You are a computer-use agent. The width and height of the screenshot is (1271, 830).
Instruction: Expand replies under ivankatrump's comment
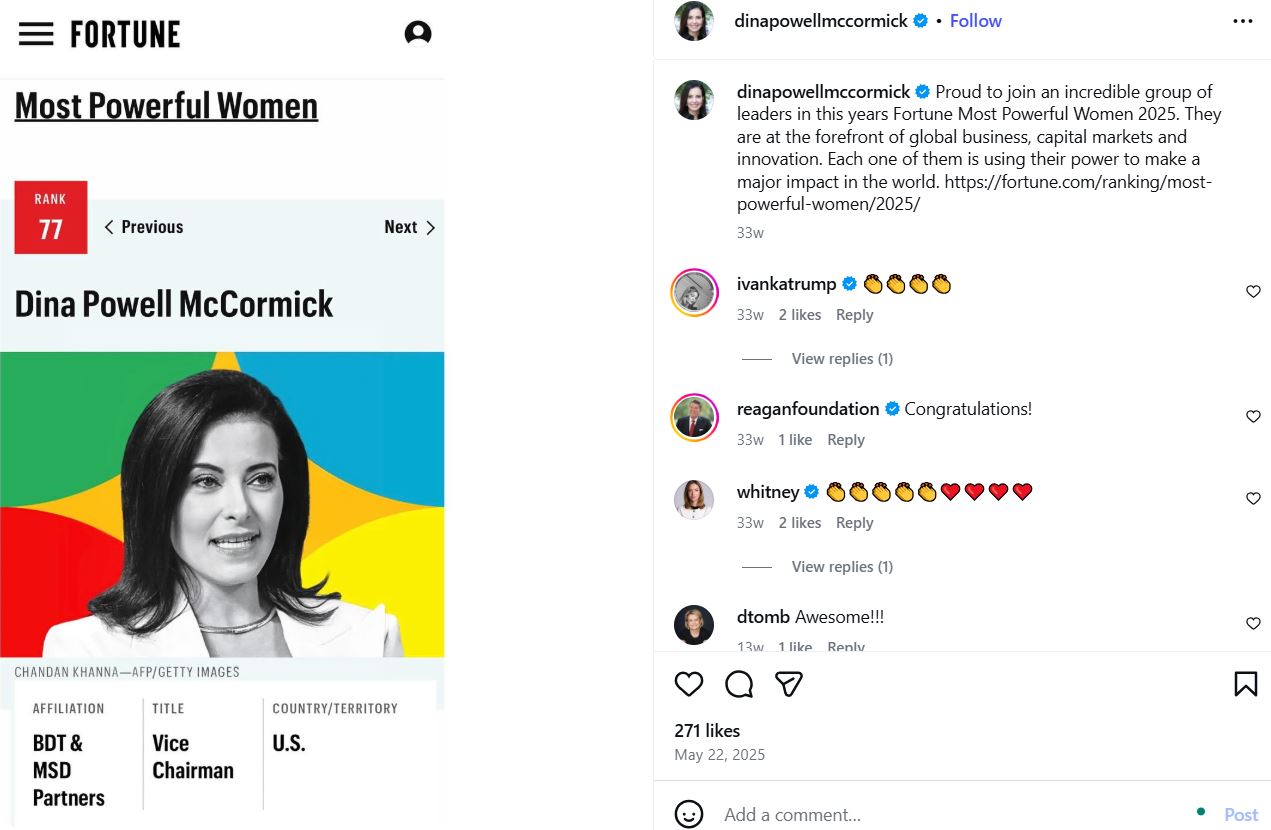(x=841, y=359)
